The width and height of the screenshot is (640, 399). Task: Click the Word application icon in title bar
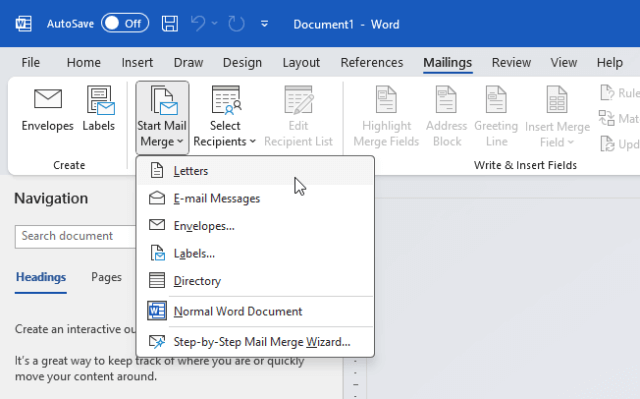click(24, 24)
